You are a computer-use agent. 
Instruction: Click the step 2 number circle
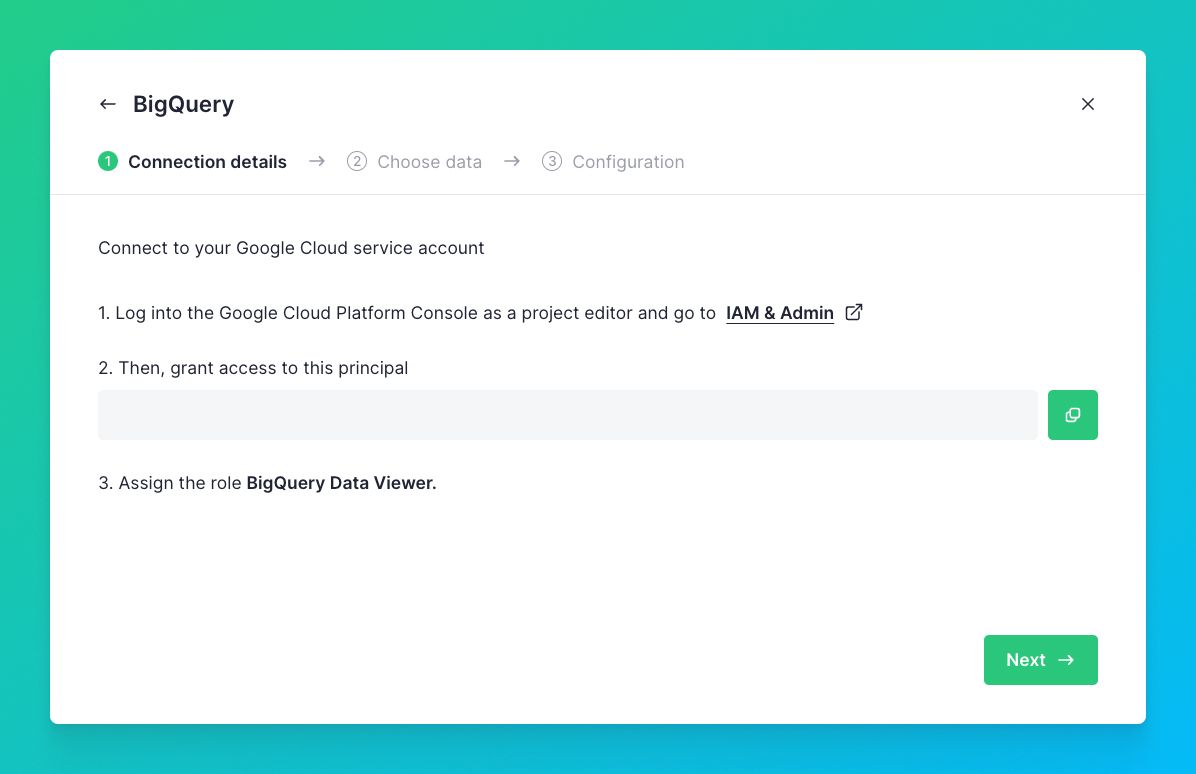click(x=357, y=162)
